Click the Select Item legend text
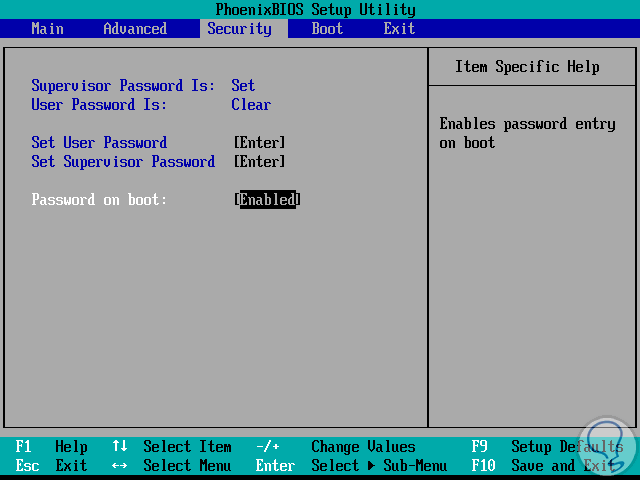This screenshot has width=640, height=480. click(x=187, y=447)
